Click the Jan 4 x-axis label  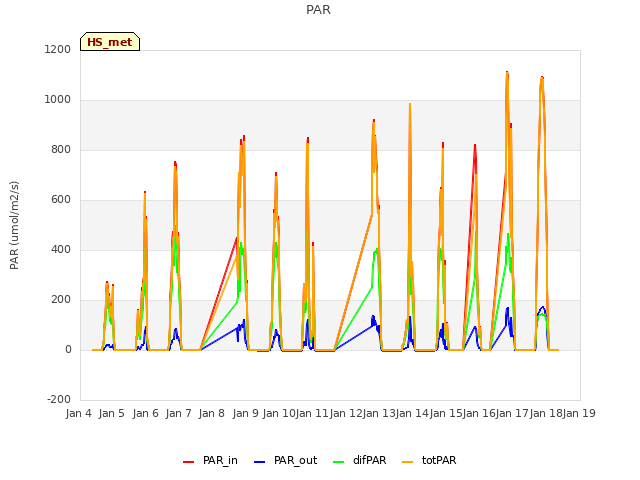click(x=79, y=413)
